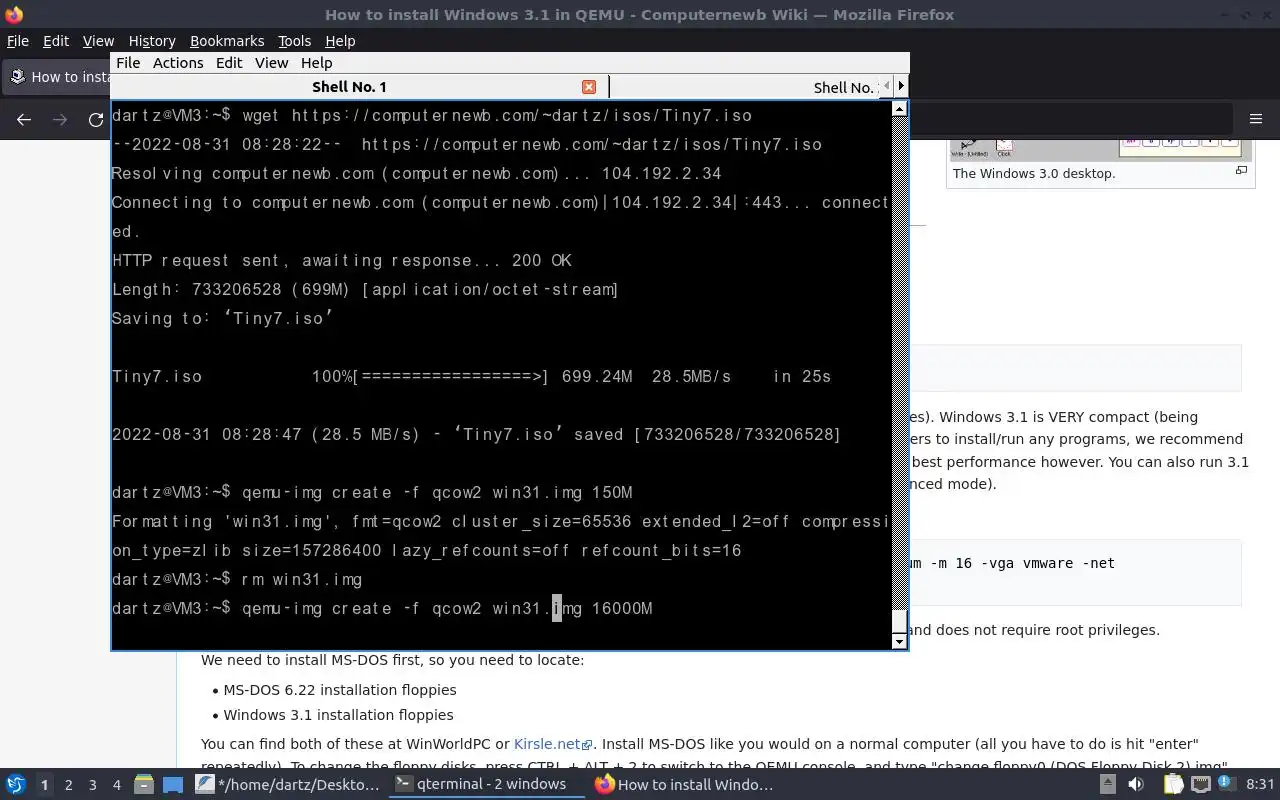Open the removable media eject icon

[x=1108, y=785]
